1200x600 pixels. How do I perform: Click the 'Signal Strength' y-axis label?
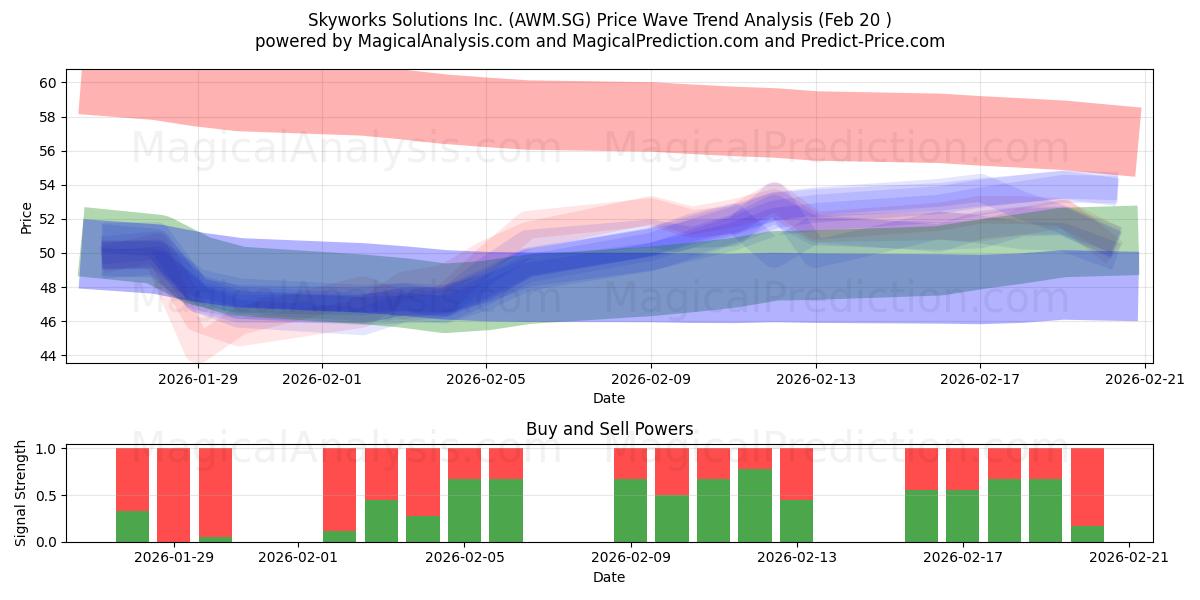21,495
